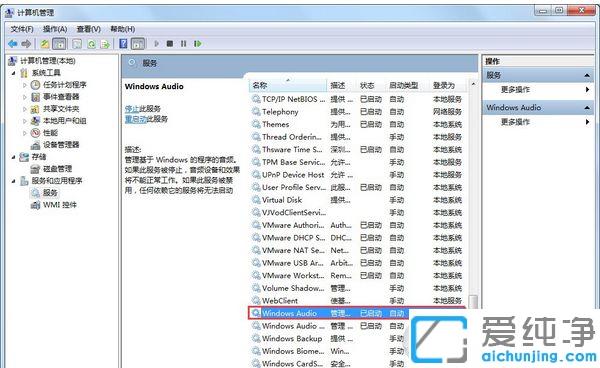Open the 文件(F) menu
This screenshot has width=600, height=368.
point(22,29)
